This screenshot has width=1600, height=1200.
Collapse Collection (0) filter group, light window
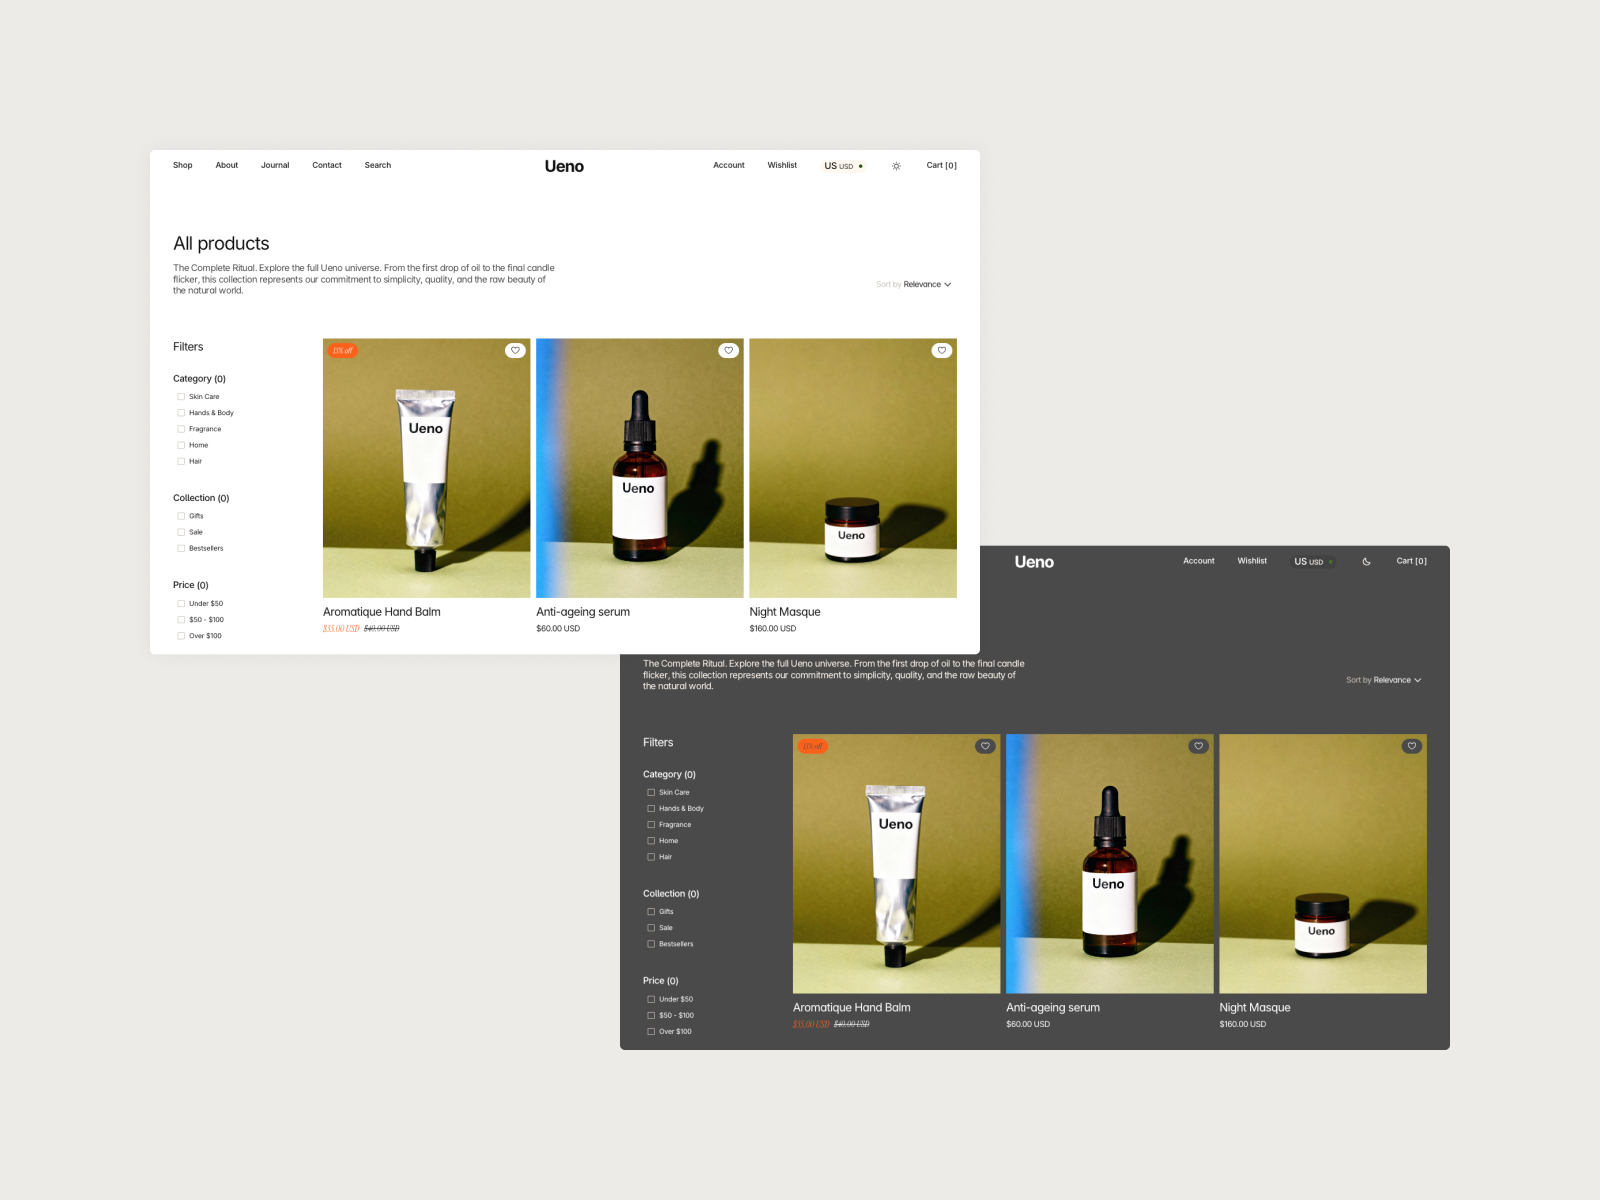point(201,498)
